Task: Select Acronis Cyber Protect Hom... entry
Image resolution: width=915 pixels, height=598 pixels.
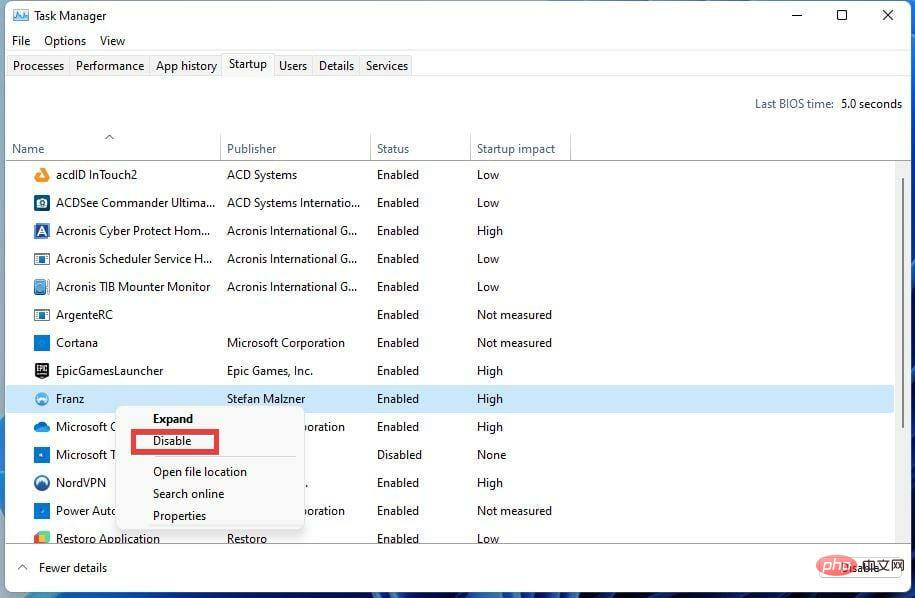Action: pyautogui.click(x=133, y=231)
